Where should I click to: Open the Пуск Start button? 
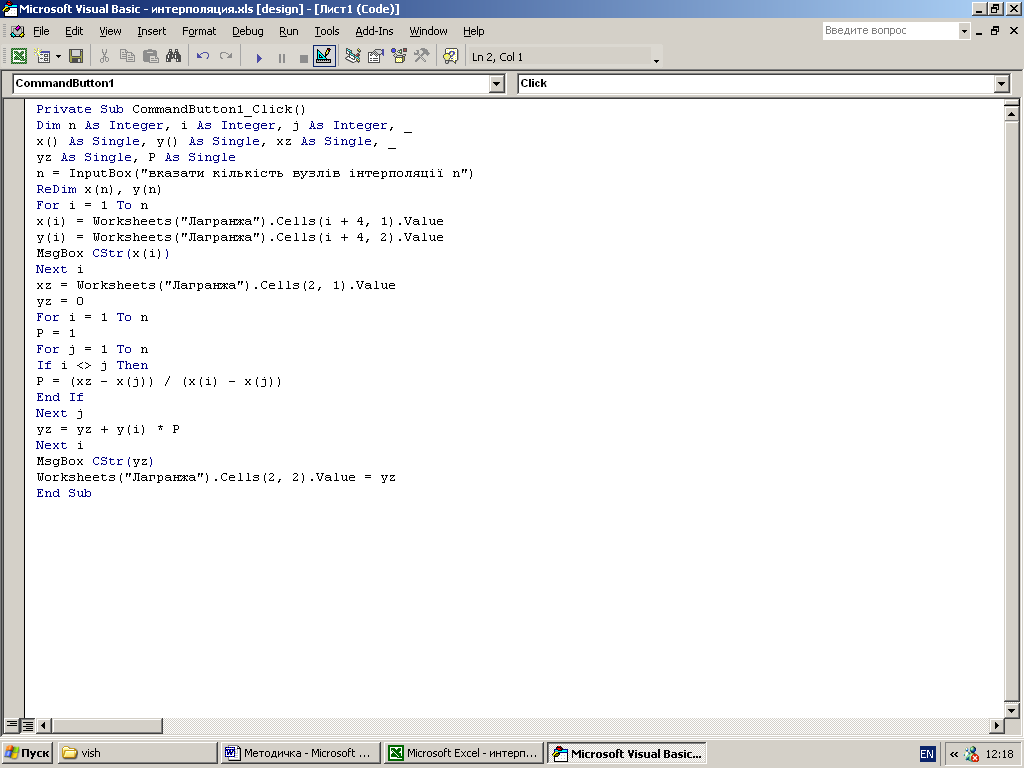[x=27, y=753]
